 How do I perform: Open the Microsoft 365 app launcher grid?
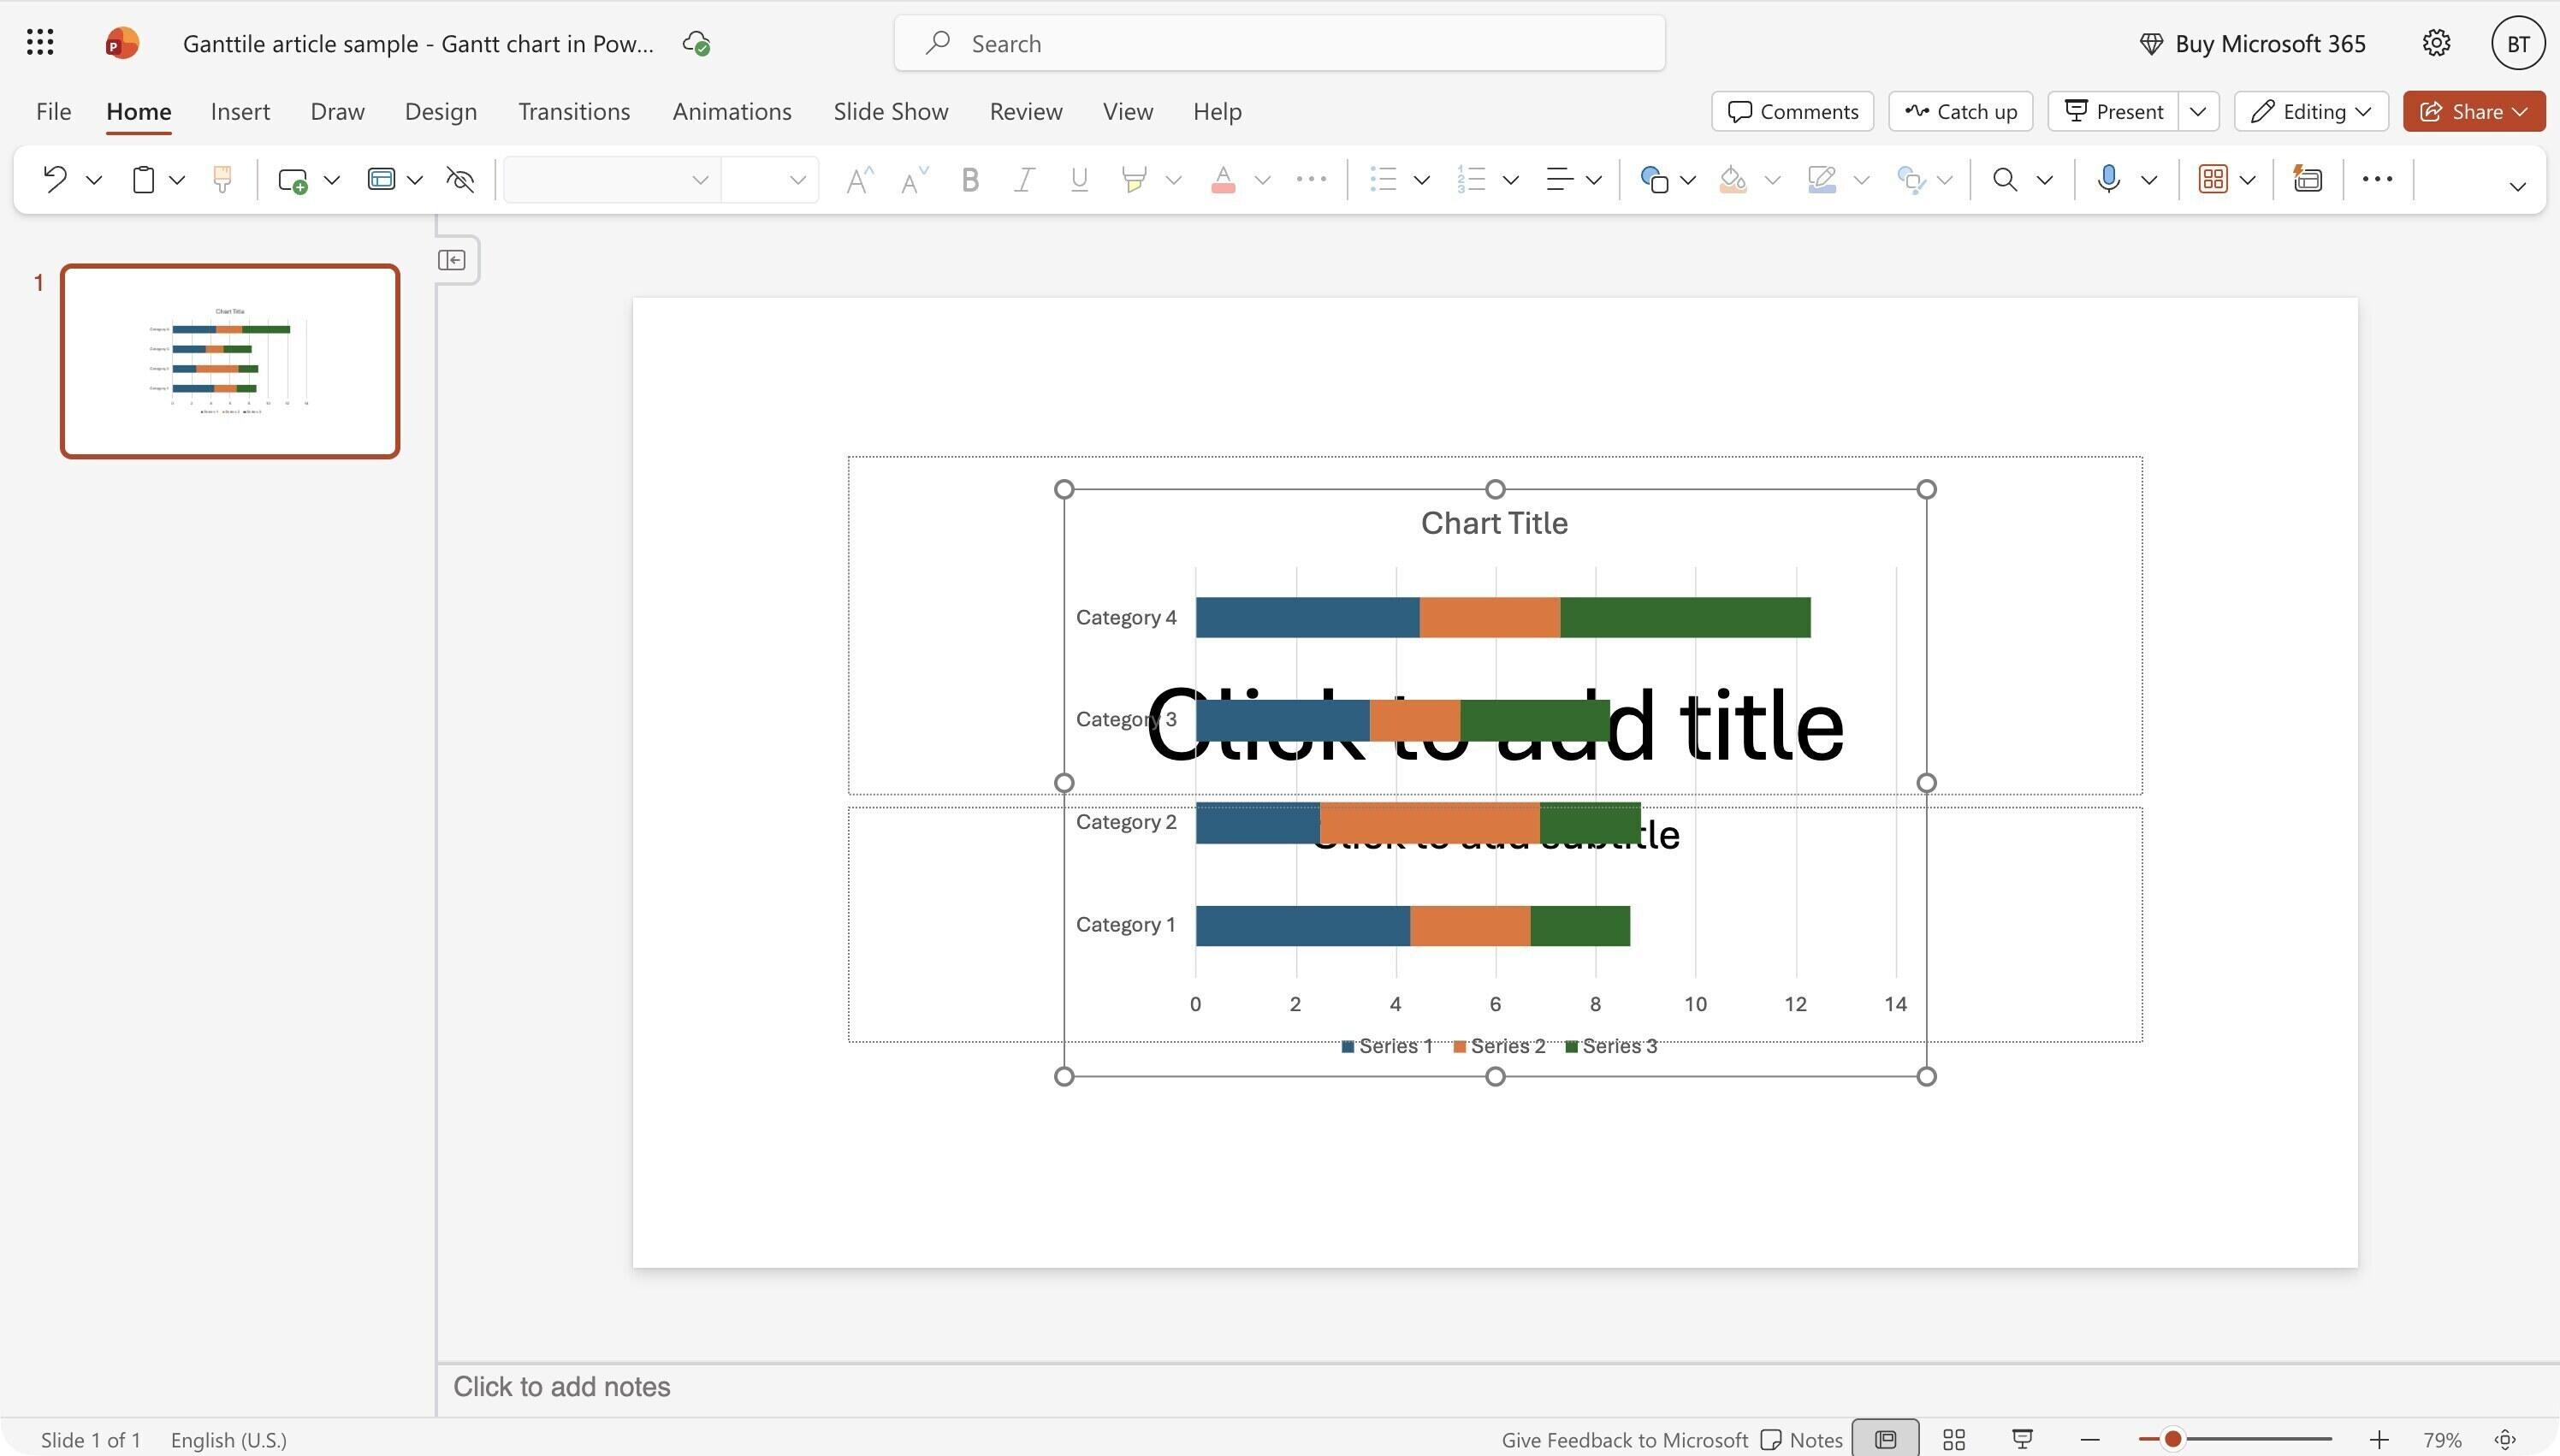(40, 43)
